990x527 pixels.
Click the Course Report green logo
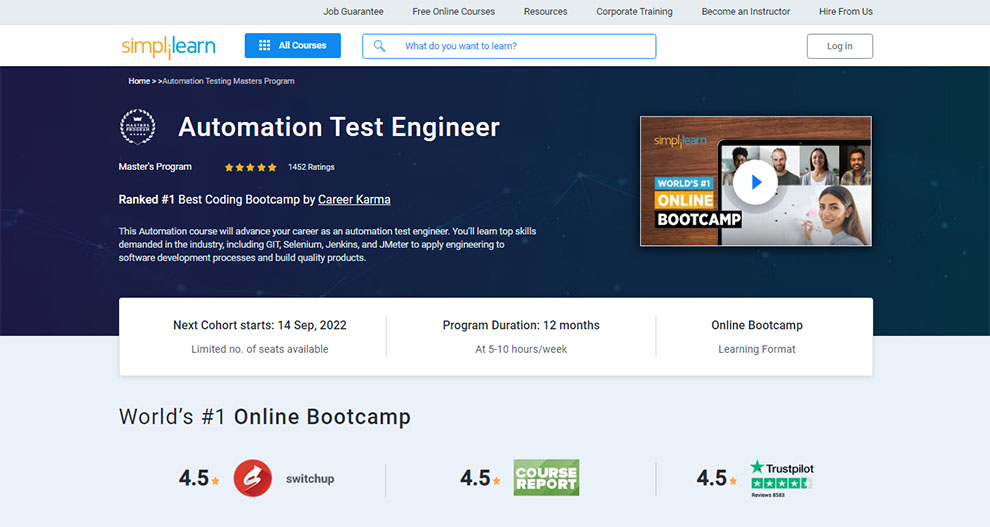(x=546, y=477)
